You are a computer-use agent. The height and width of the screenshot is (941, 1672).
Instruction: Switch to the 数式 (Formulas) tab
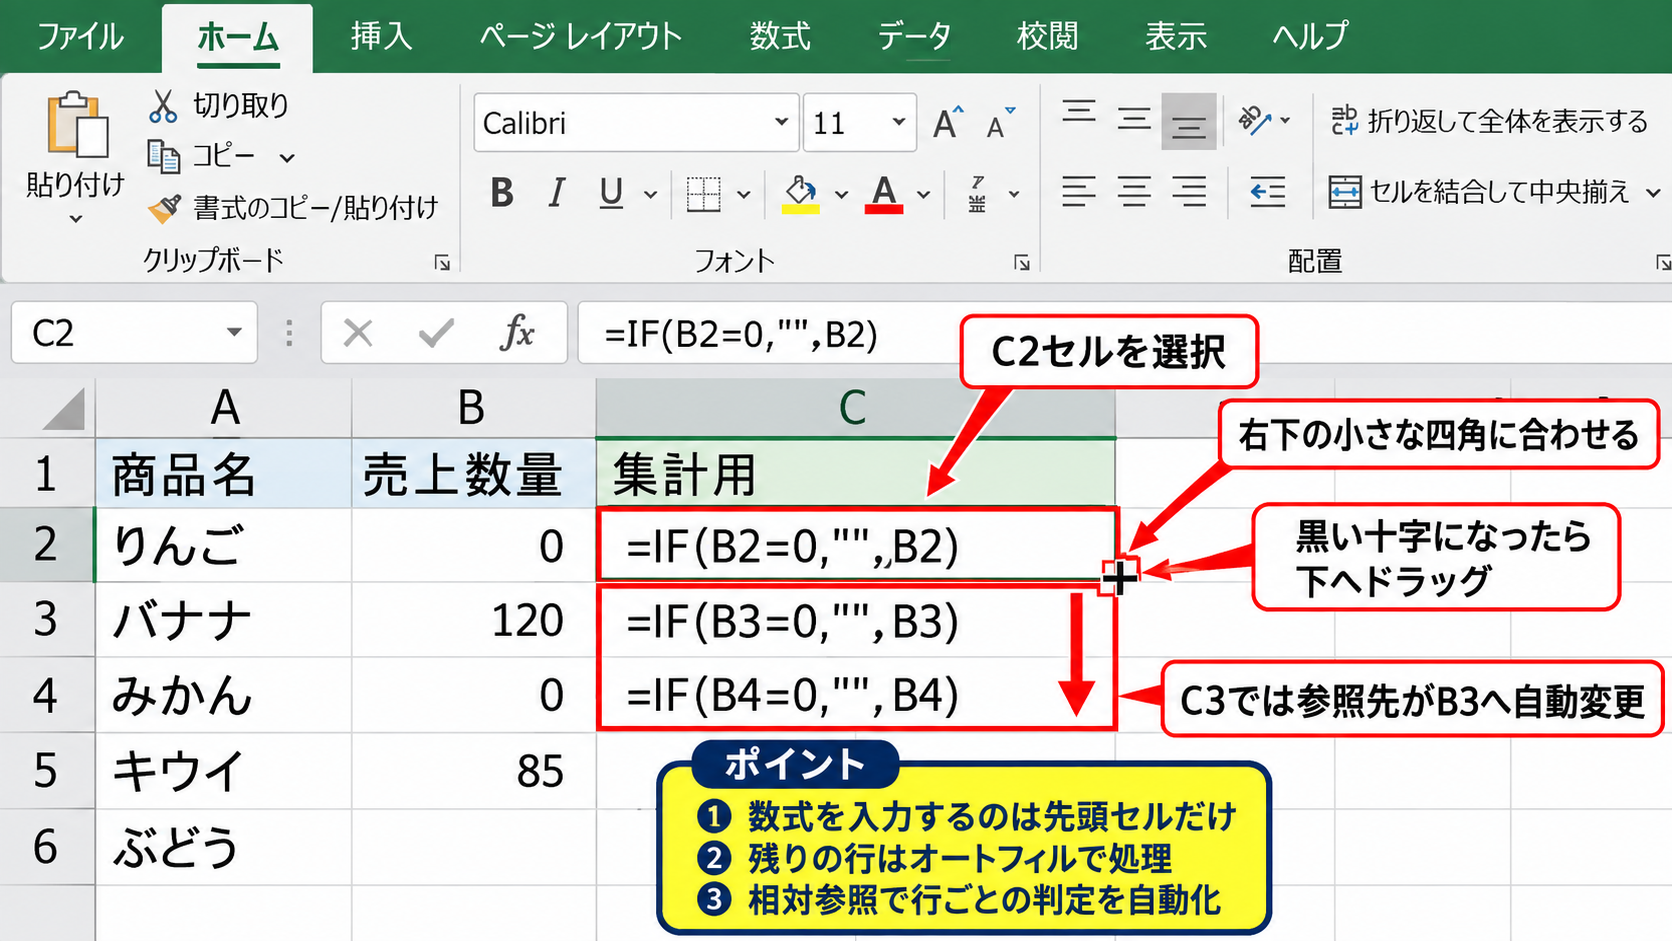coord(780,37)
